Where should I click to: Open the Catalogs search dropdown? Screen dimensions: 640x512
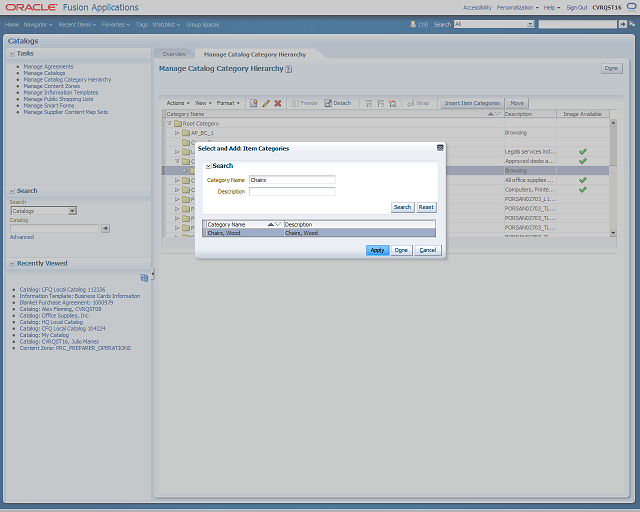[x=72, y=211]
